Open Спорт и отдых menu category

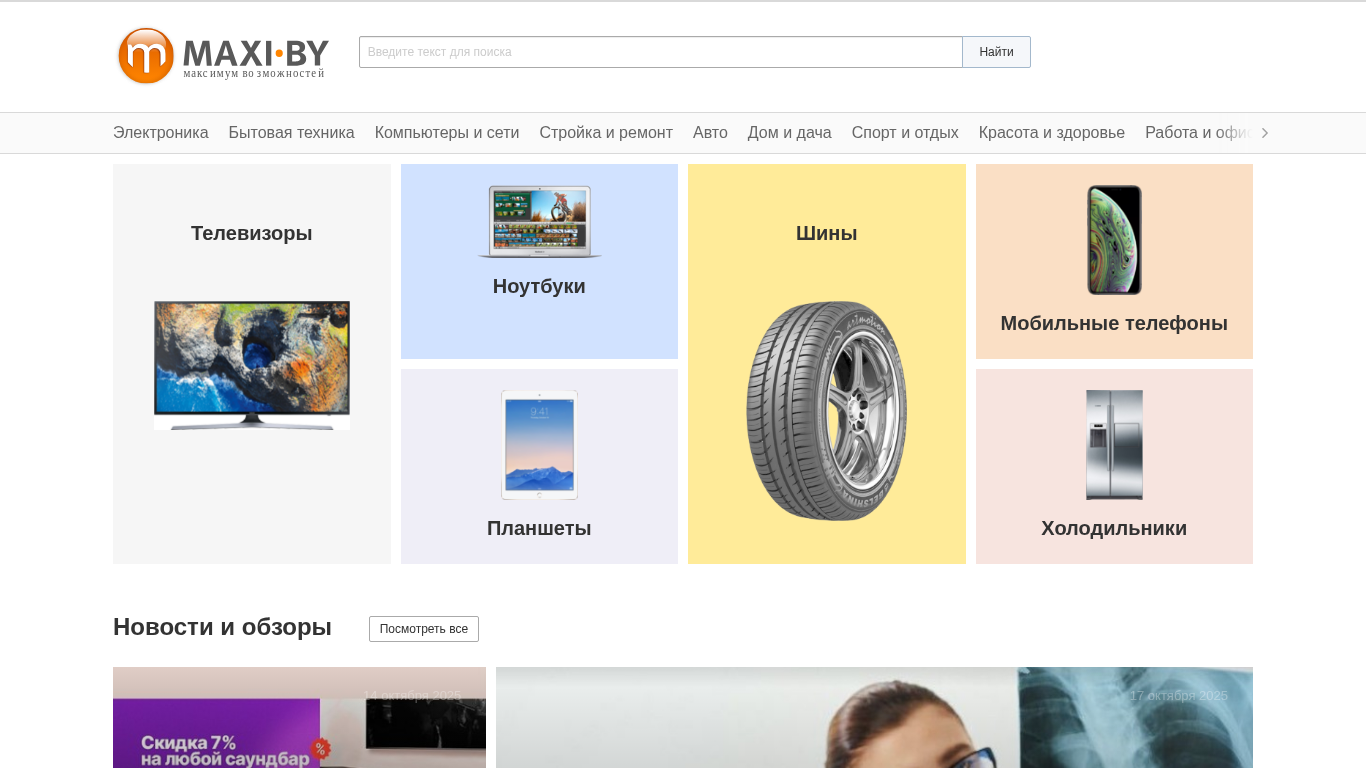pos(905,133)
